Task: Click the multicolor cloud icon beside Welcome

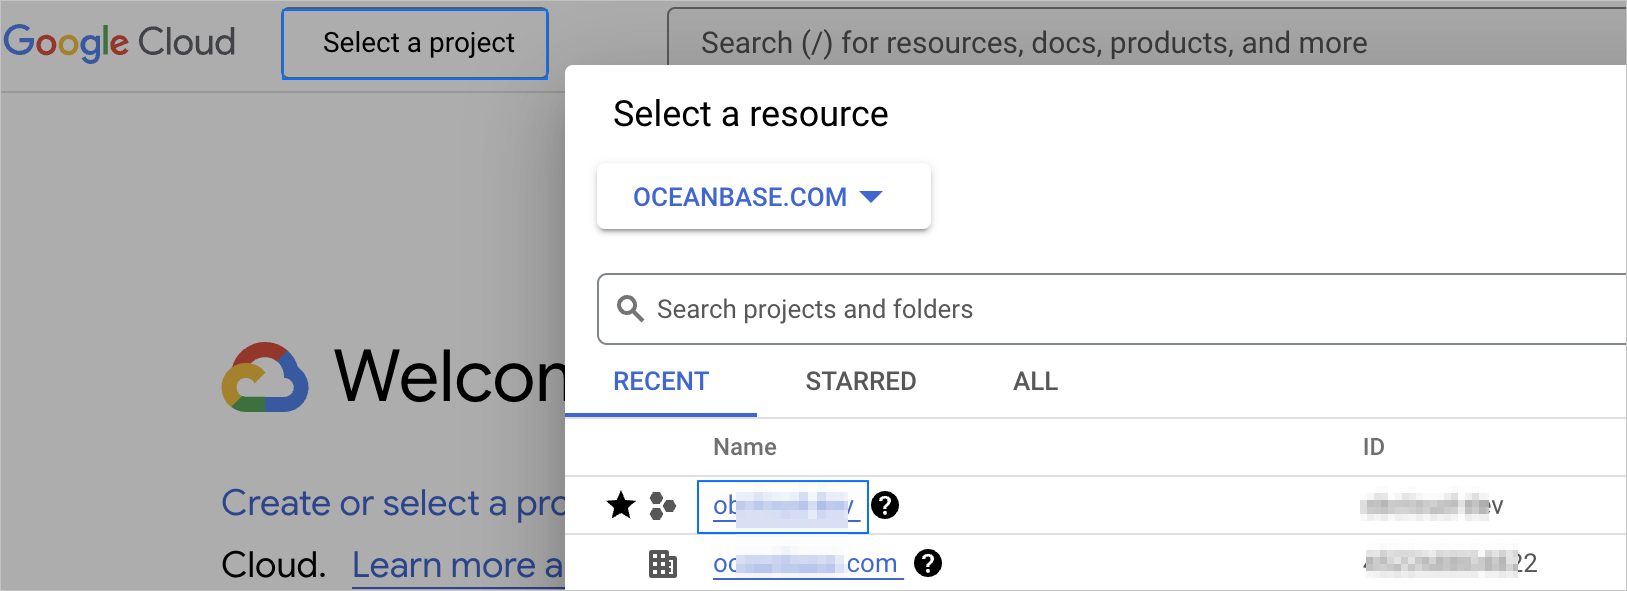Action: tap(265, 378)
